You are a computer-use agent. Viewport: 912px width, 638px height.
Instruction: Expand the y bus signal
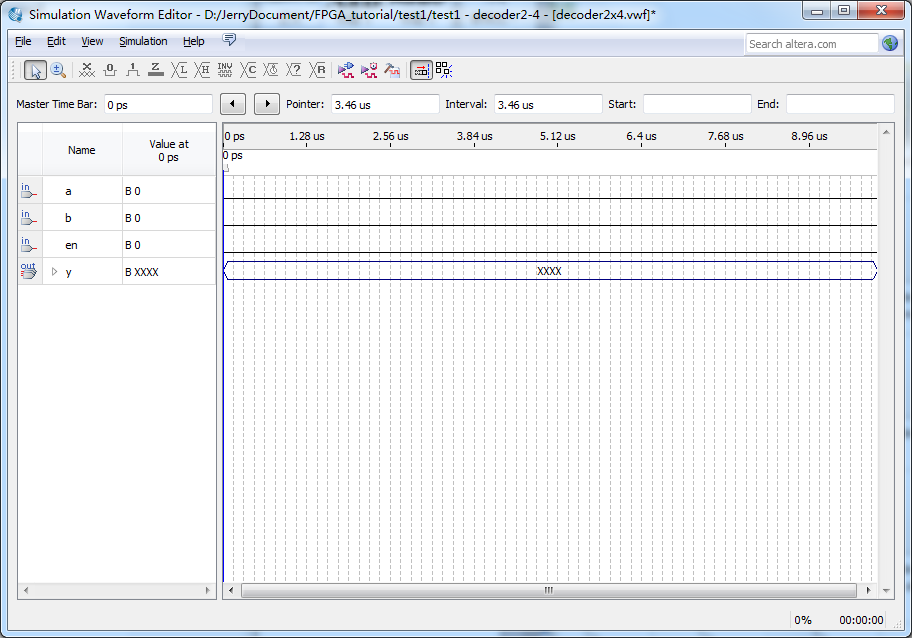(x=55, y=271)
